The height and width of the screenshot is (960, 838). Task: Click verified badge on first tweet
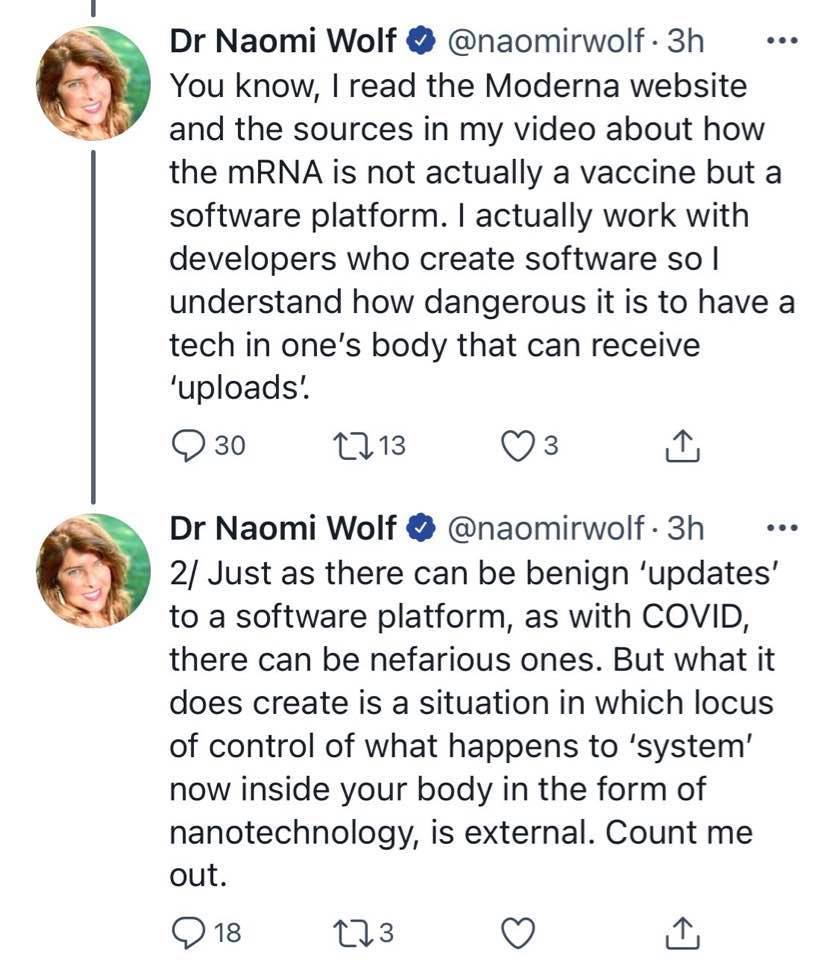pyautogui.click(x=422, y=42)
